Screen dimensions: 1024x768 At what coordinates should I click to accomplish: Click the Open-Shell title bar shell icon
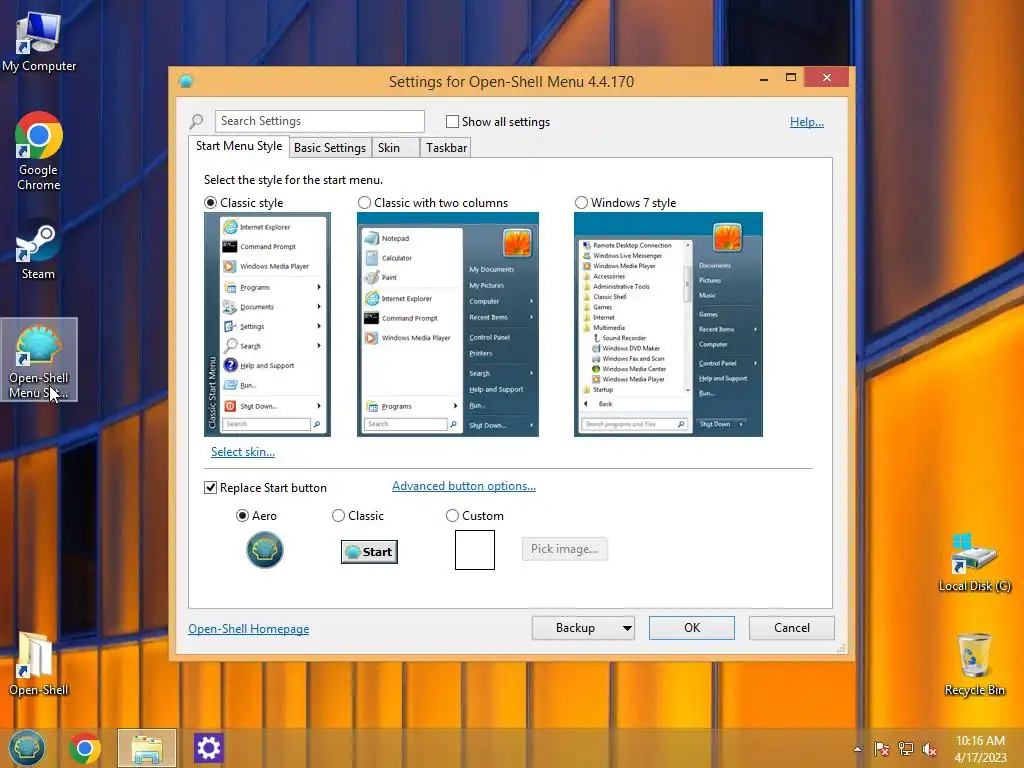point(186,81)
